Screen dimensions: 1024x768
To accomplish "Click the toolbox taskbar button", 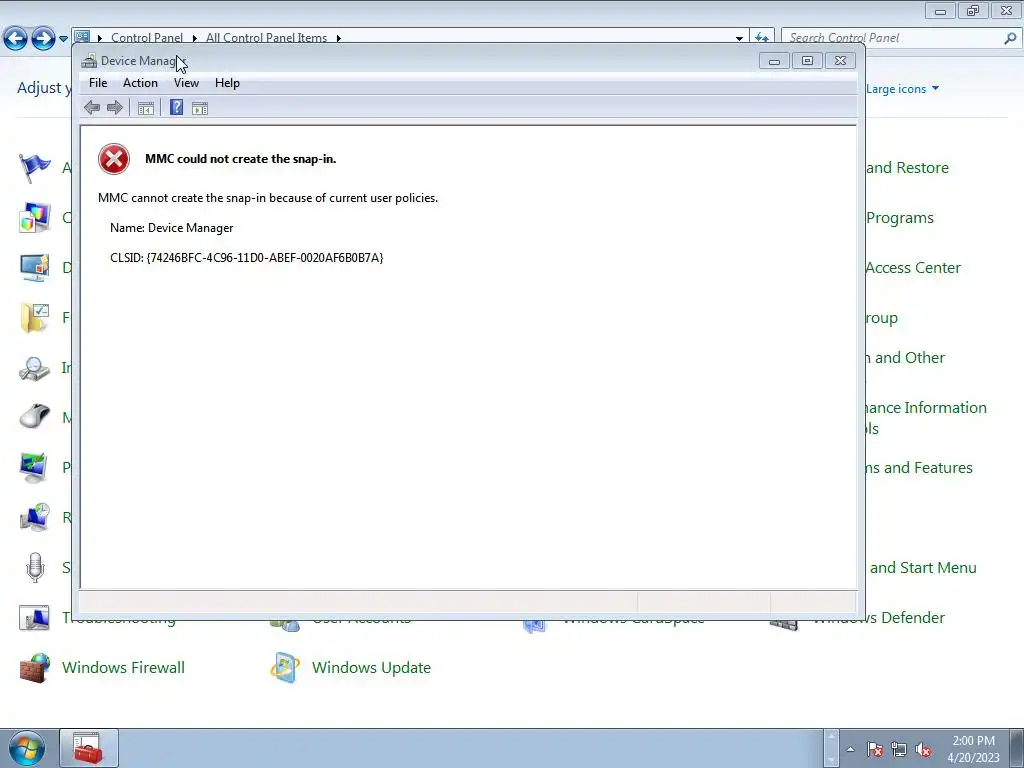I will tap(89, 748).
